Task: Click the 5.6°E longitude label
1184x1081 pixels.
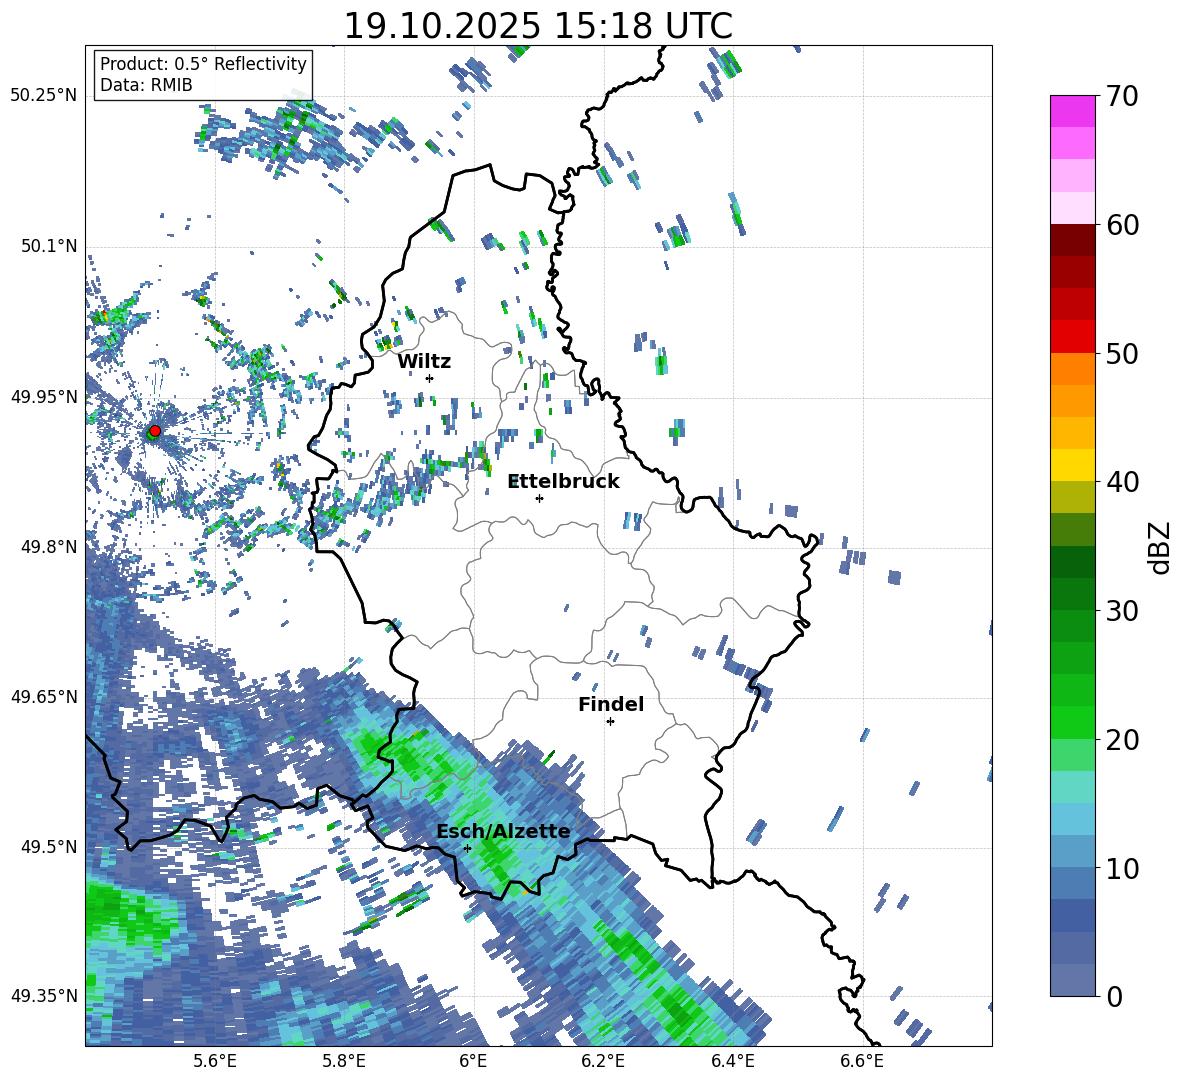Action: click(x=215, y=1062)
